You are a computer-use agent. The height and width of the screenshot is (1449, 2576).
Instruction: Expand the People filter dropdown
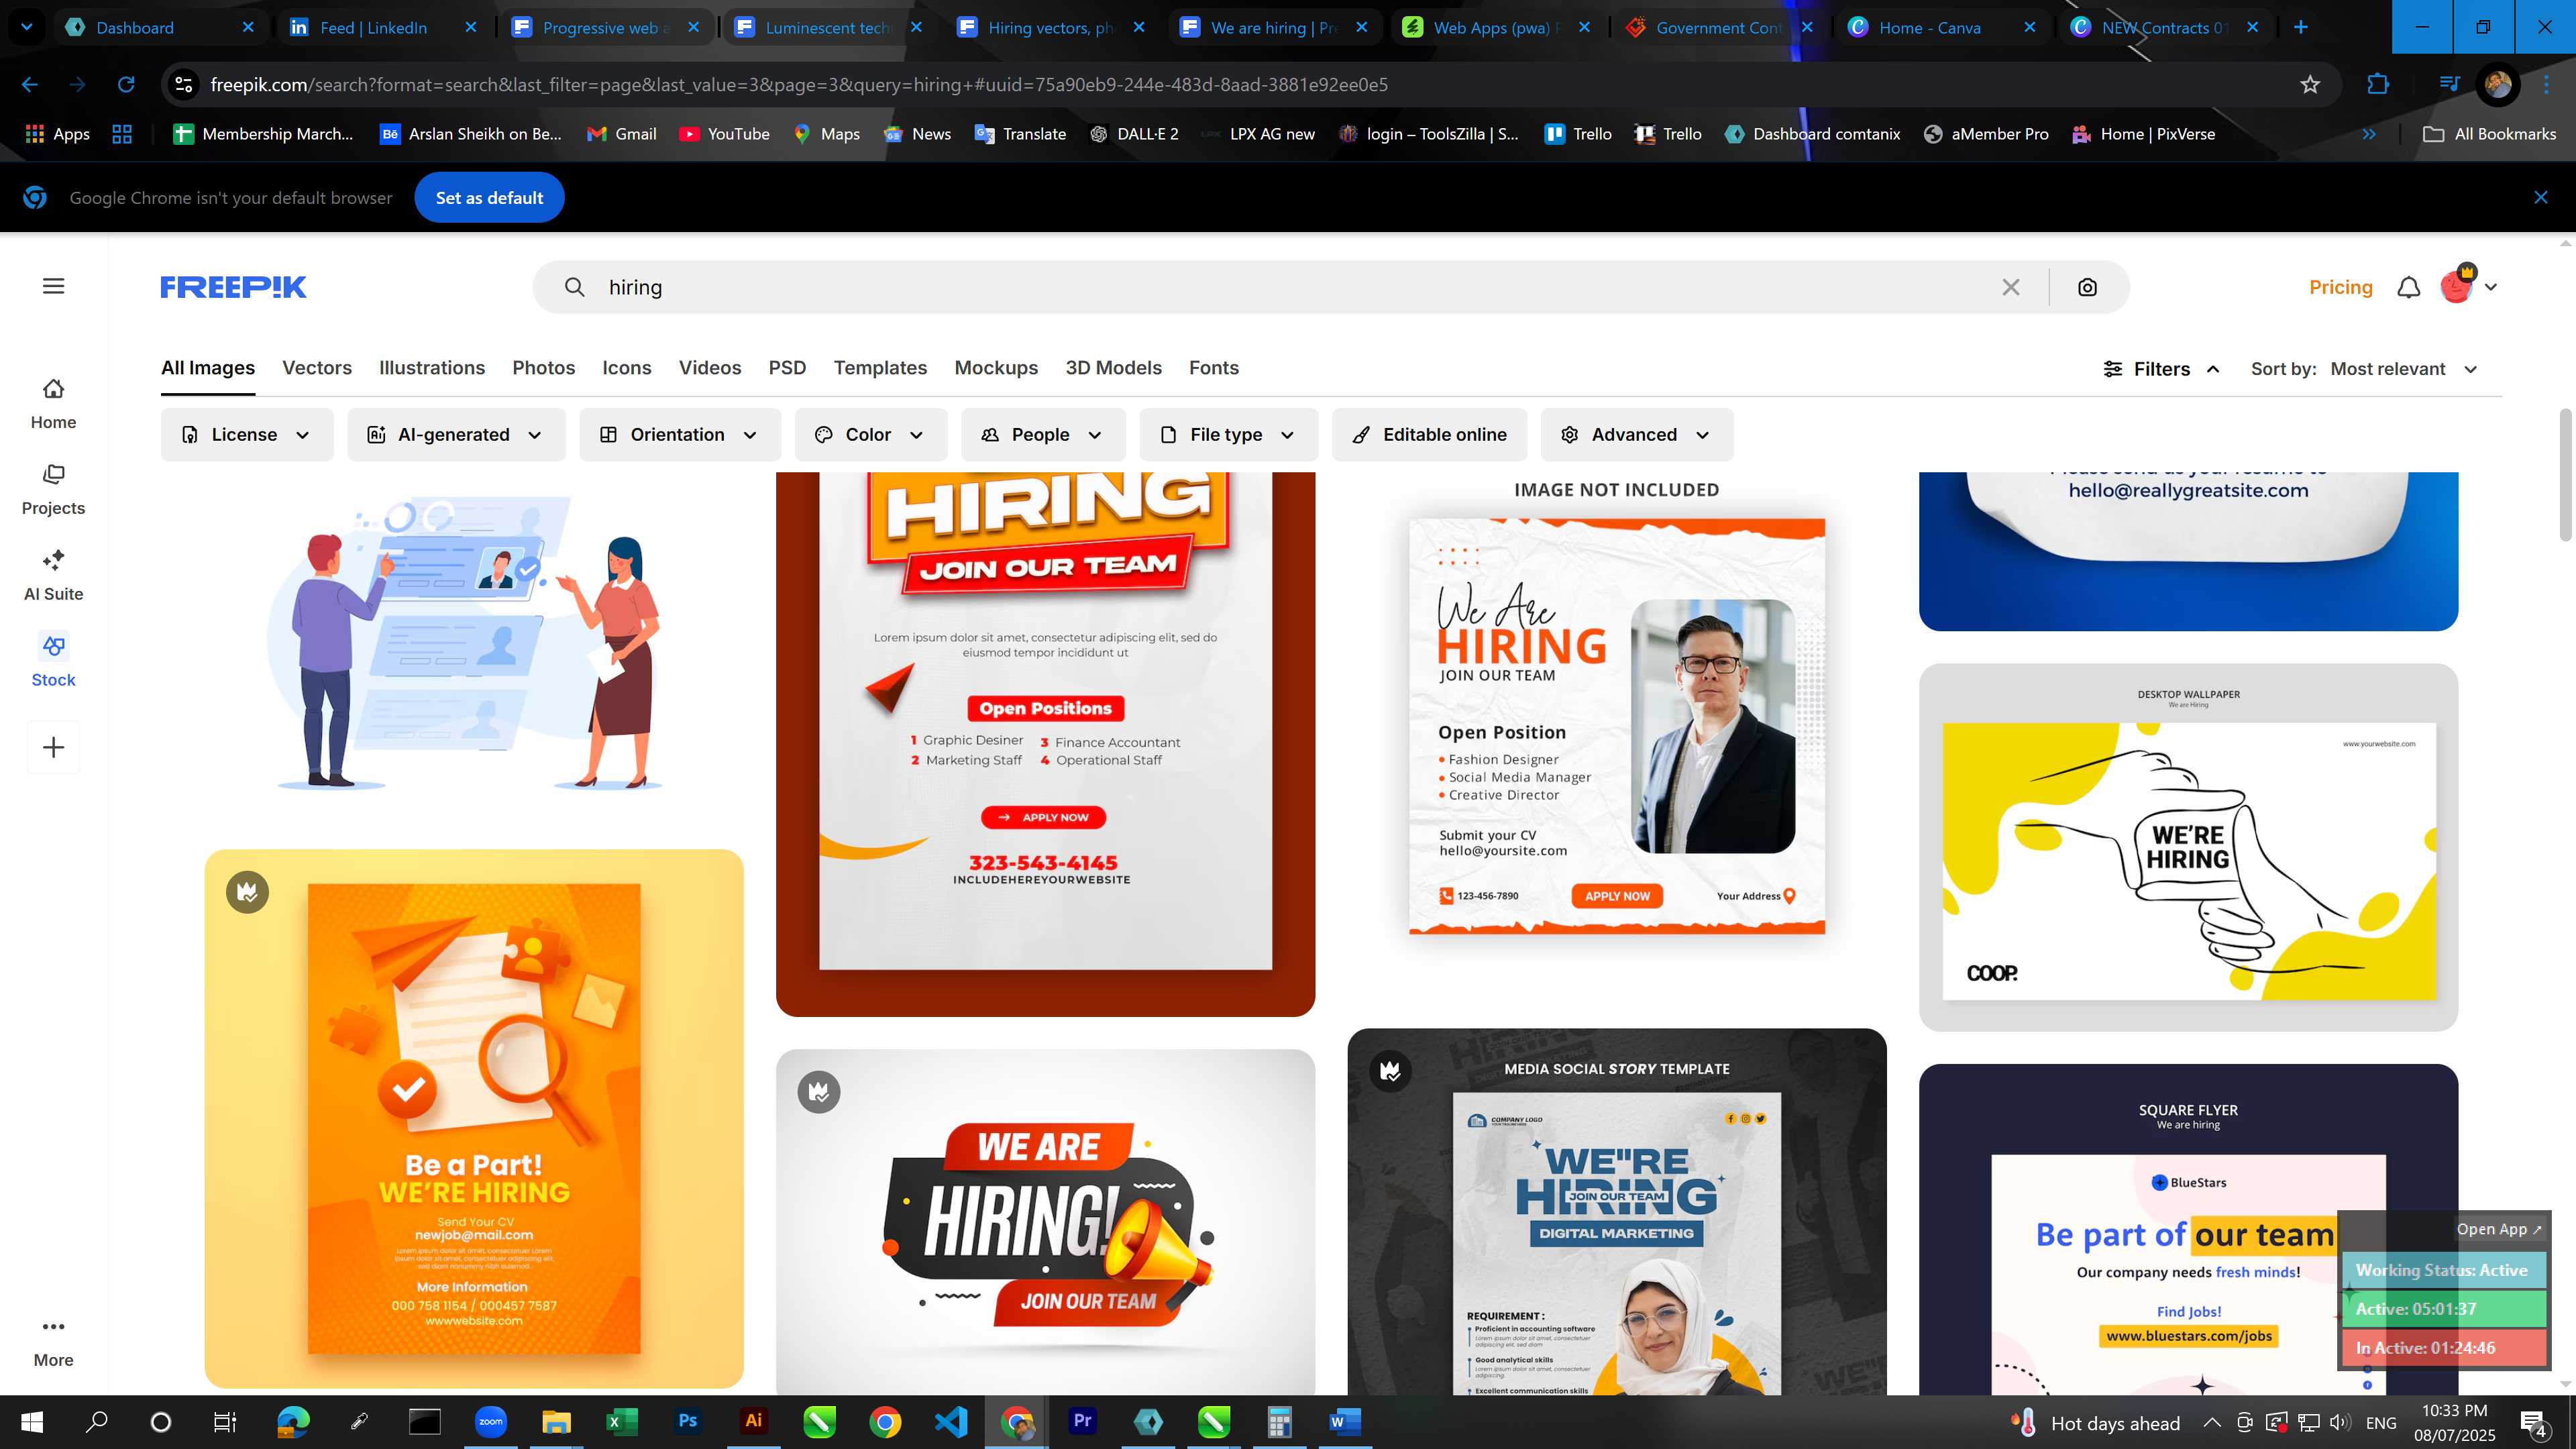pos(1043,435)
